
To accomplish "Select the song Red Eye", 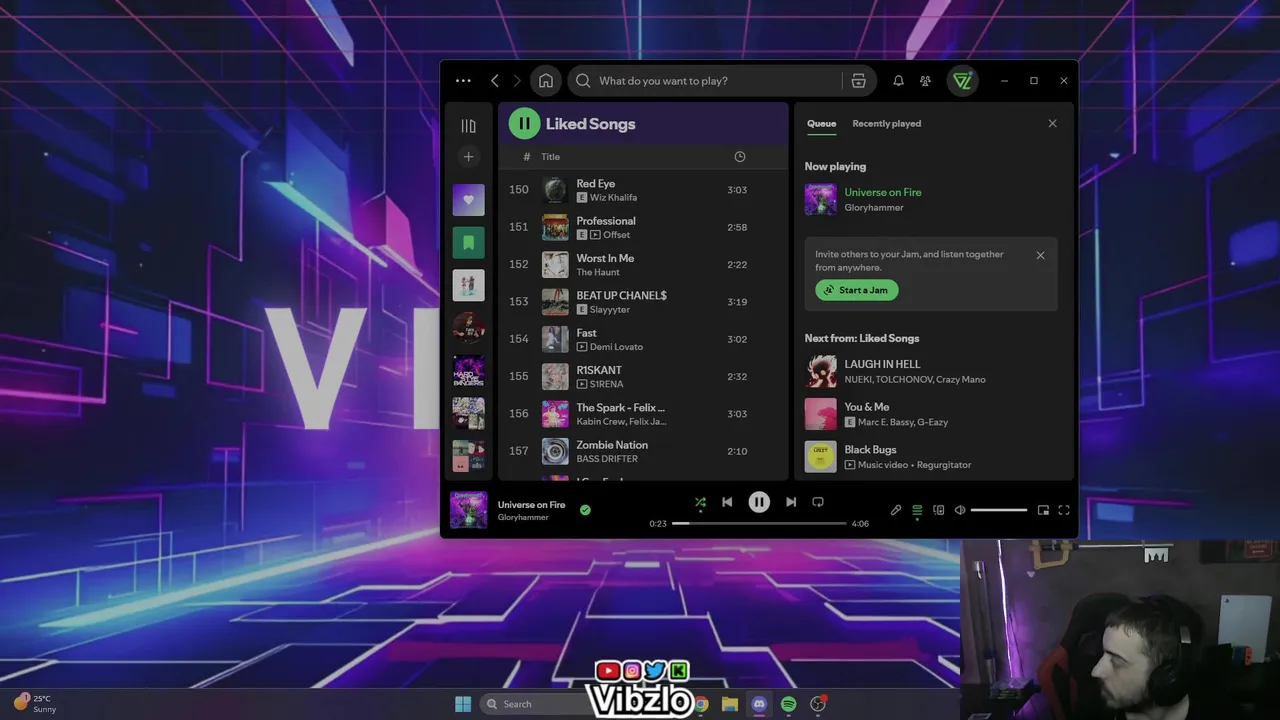I will pos(596,184).
